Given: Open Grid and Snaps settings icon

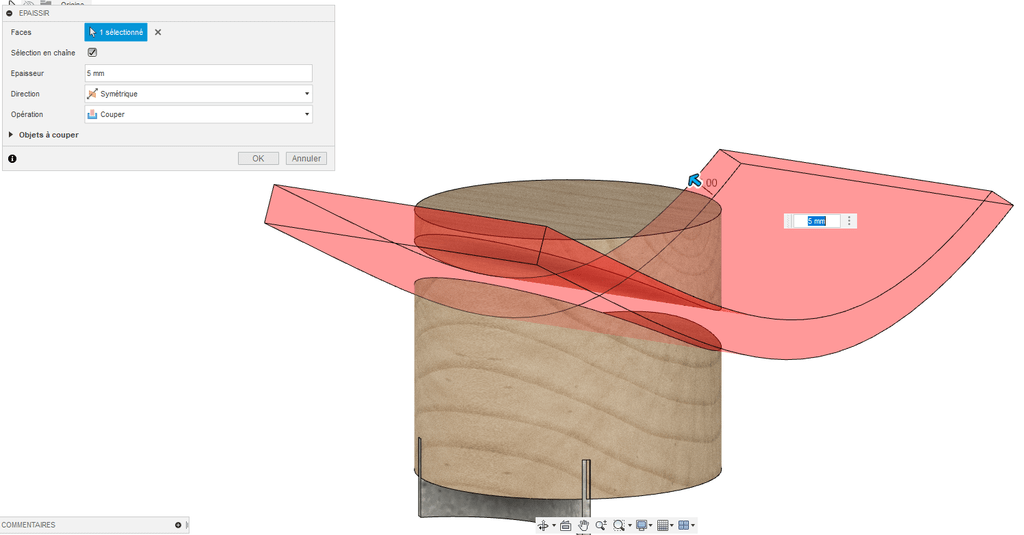Looking at the screenshot, I should [662, 525].
